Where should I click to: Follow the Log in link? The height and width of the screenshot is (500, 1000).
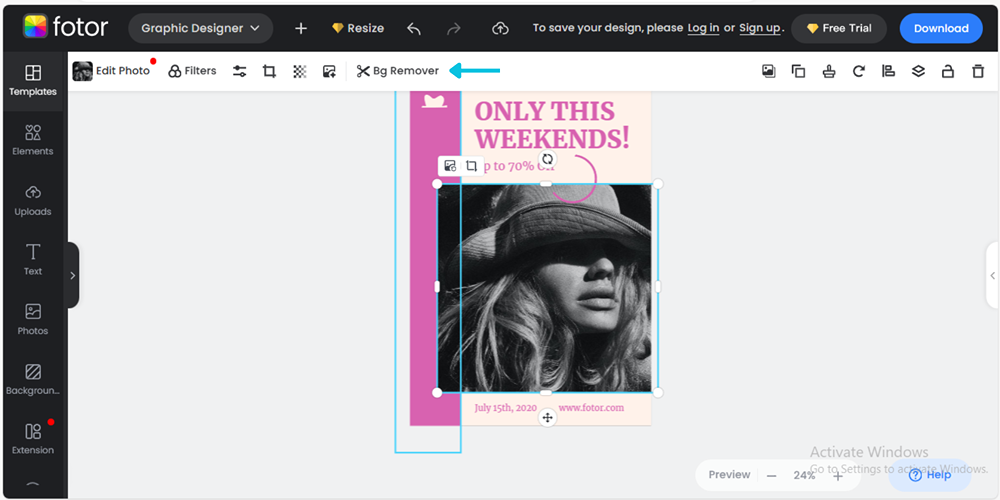[703, 28]
